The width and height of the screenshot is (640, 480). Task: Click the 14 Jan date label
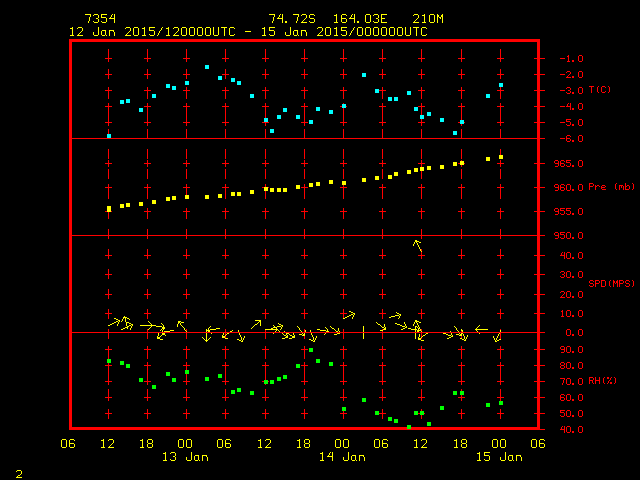coord(342,457)
